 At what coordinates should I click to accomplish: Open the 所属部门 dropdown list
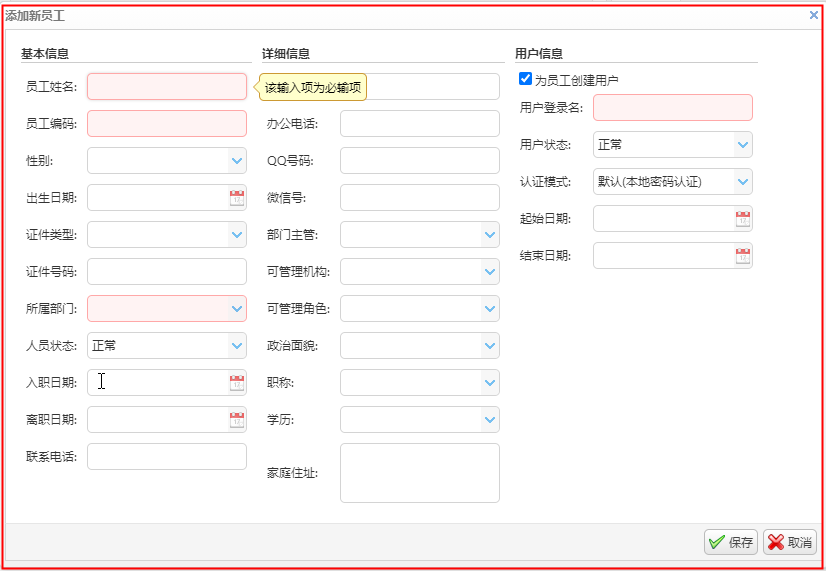click(x=237, y=309)
